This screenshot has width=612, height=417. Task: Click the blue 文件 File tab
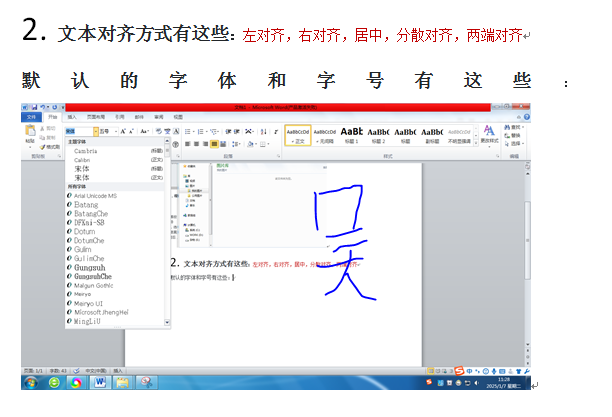(x=31, y=117)
